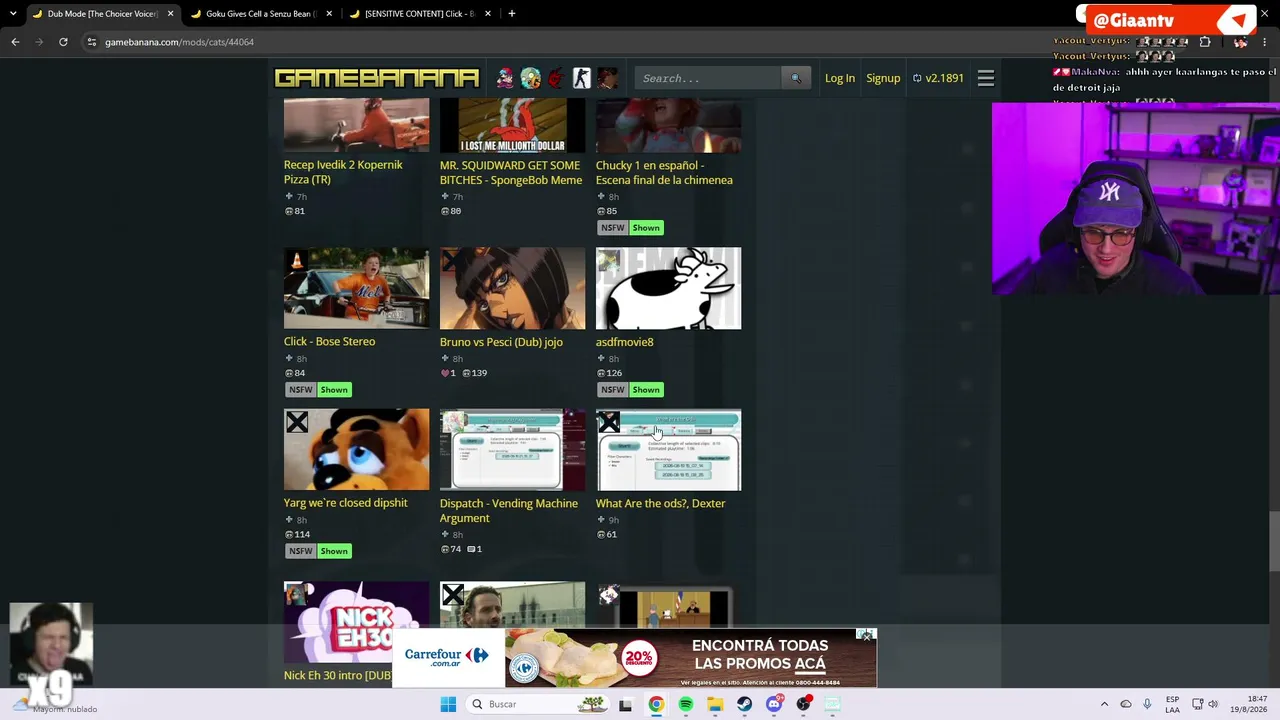The image size is (1280, 720).
Task: Open Nick Eh 30 intro mod link
Action: 337,675
